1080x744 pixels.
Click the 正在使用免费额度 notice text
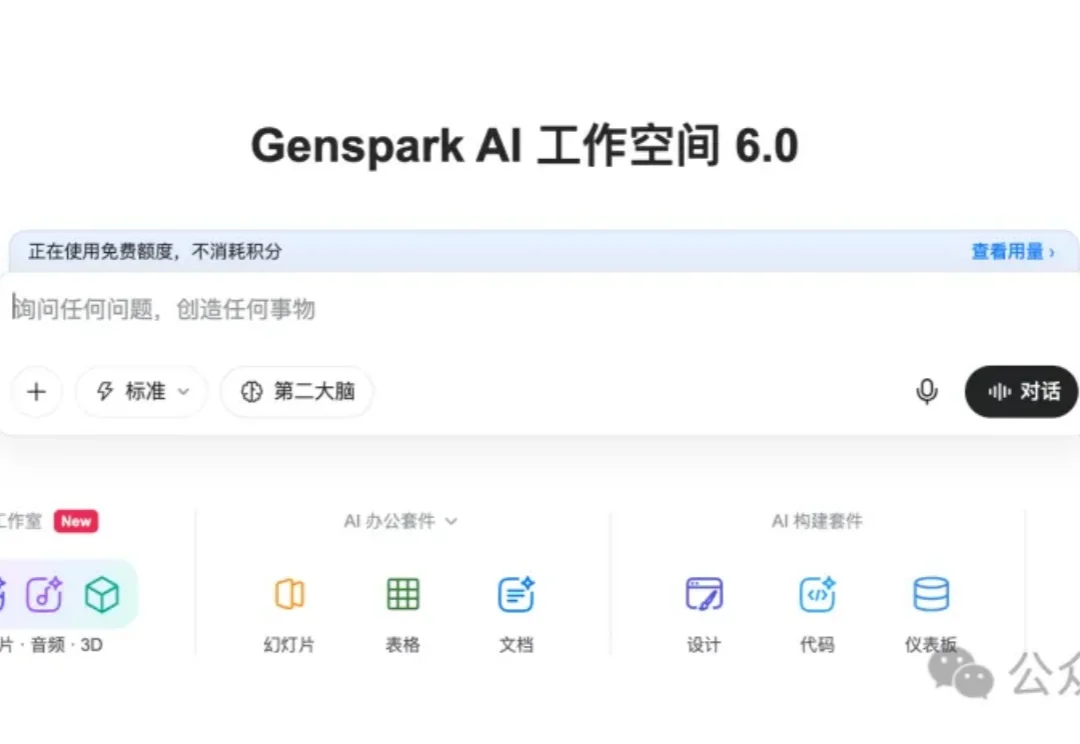(x=156, y=251)
